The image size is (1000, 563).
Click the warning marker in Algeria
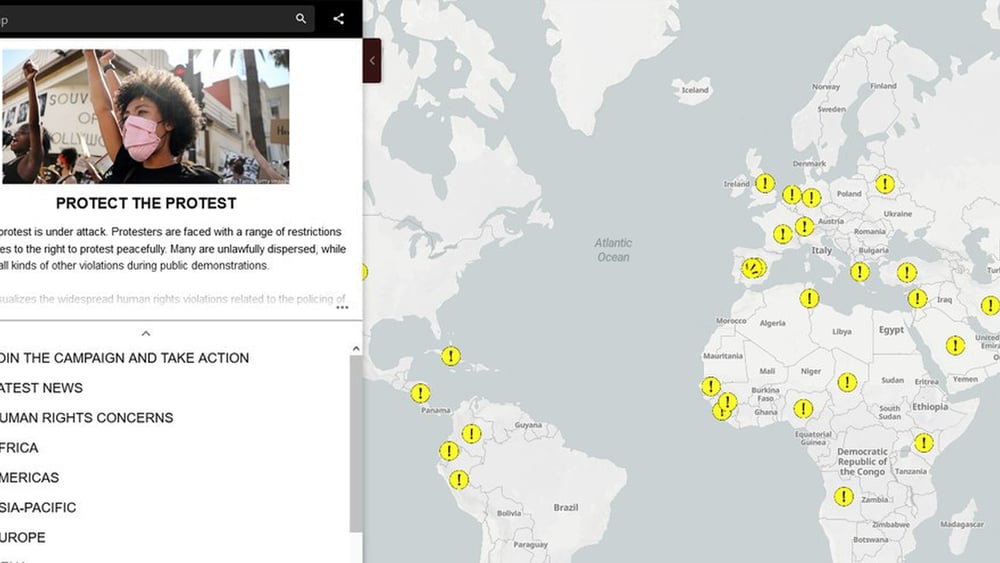pos(809,298)
